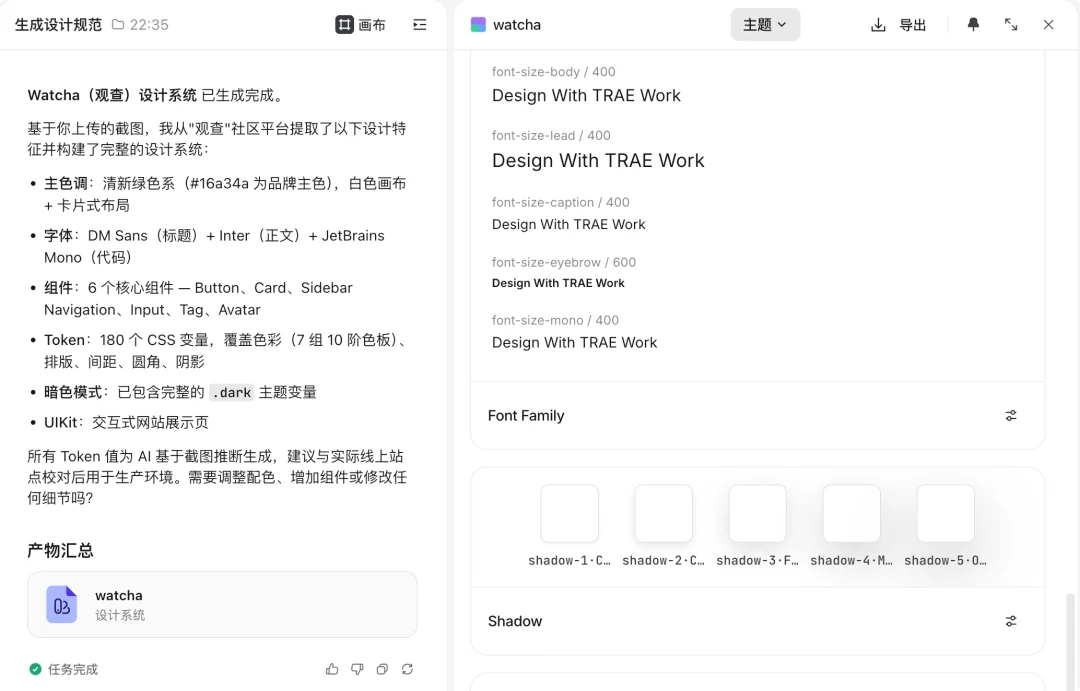Expand the panel to fullscreen
Image resolution: width=1080 pixels, height=691 pixels.
point(1010,25)
